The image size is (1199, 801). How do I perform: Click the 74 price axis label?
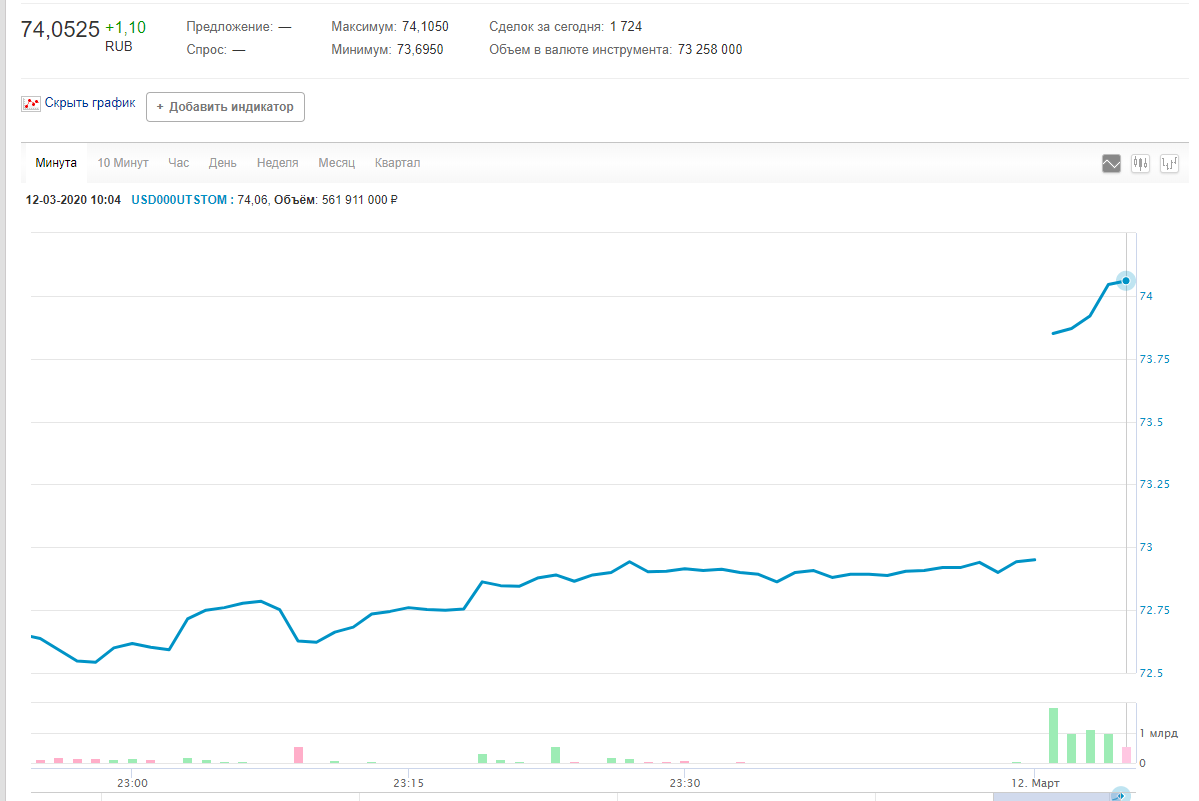click(1145, 296)
